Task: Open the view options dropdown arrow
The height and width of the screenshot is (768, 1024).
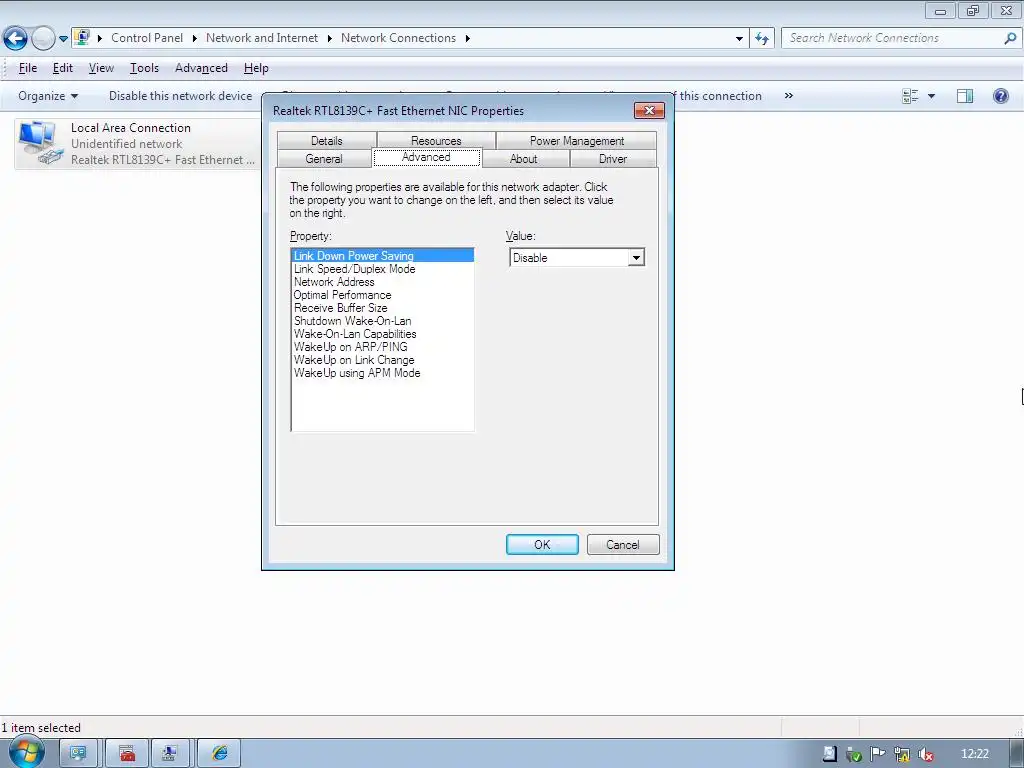Action: click(931, 97)
